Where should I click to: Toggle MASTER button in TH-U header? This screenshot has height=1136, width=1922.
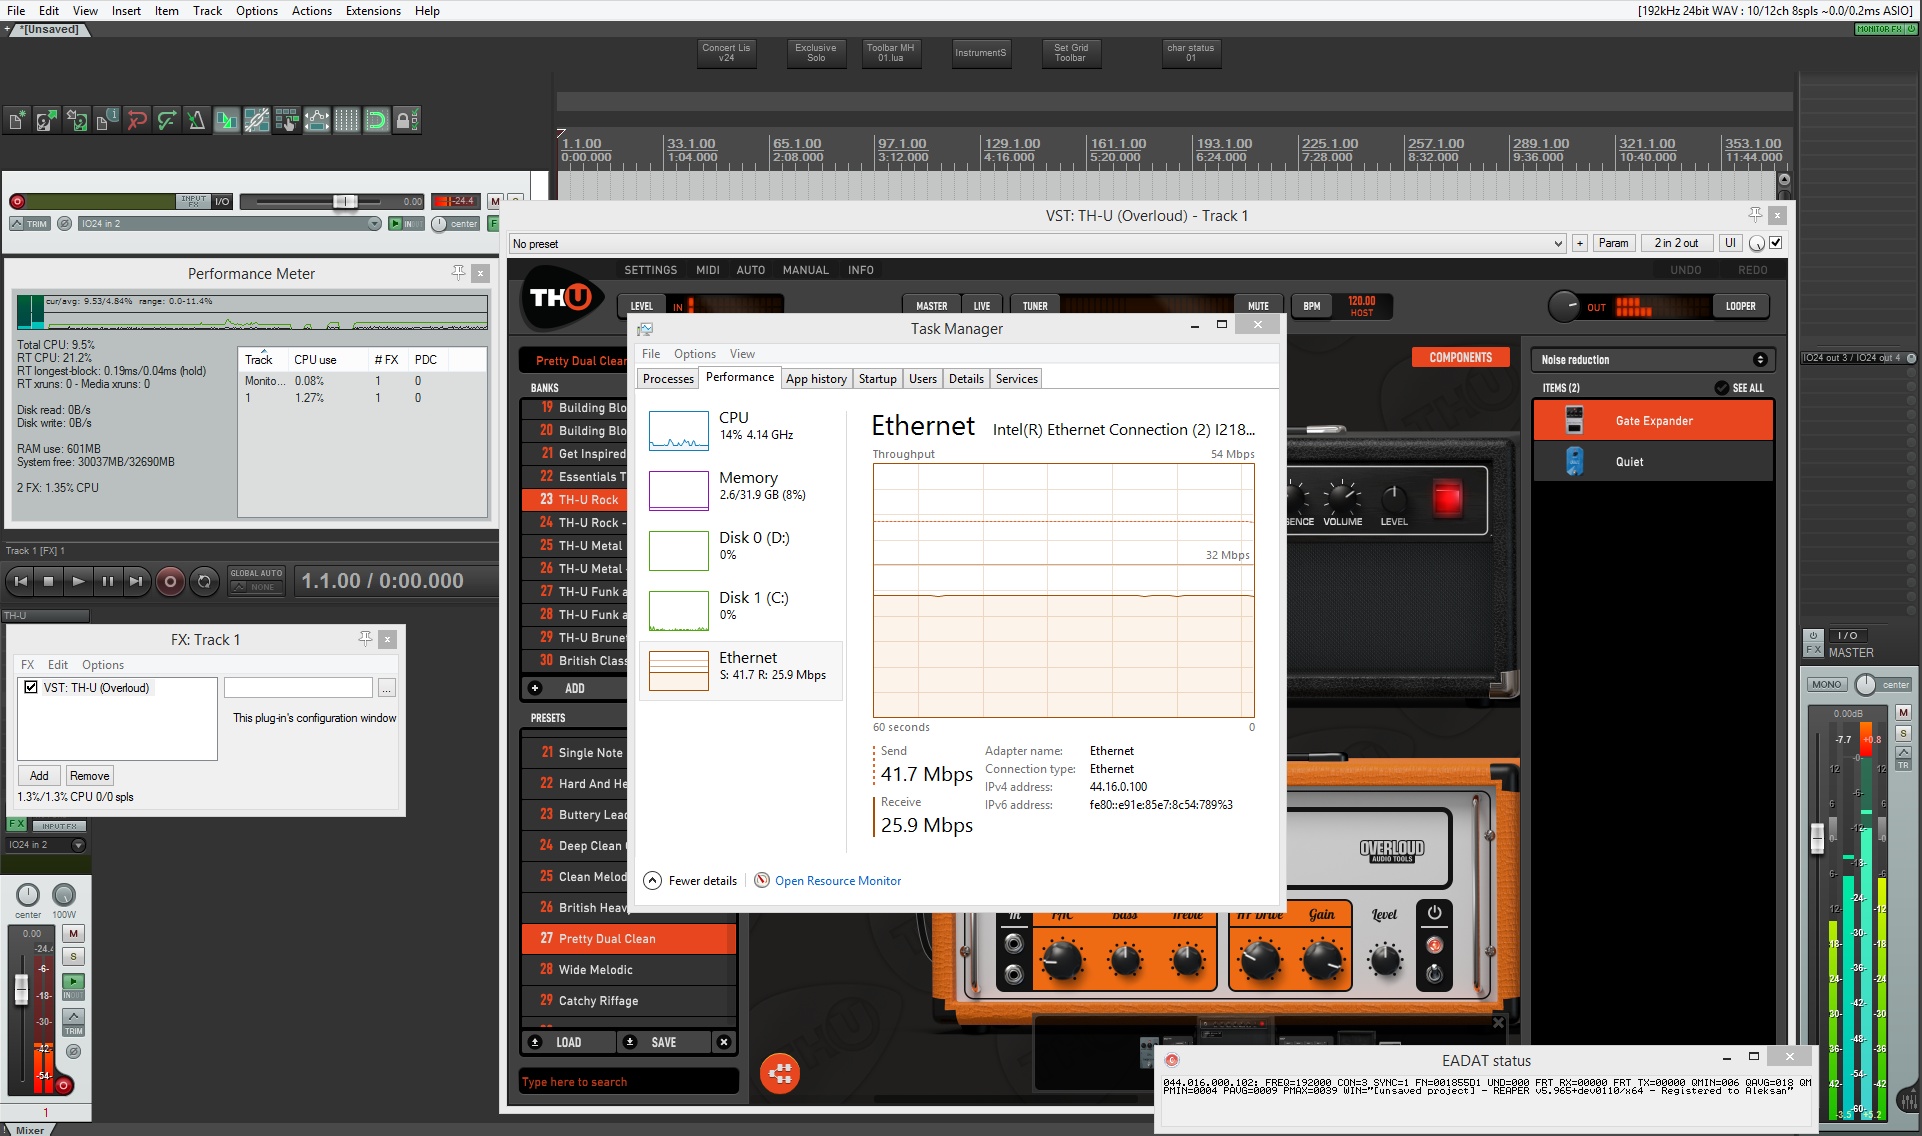pos(931,306)
